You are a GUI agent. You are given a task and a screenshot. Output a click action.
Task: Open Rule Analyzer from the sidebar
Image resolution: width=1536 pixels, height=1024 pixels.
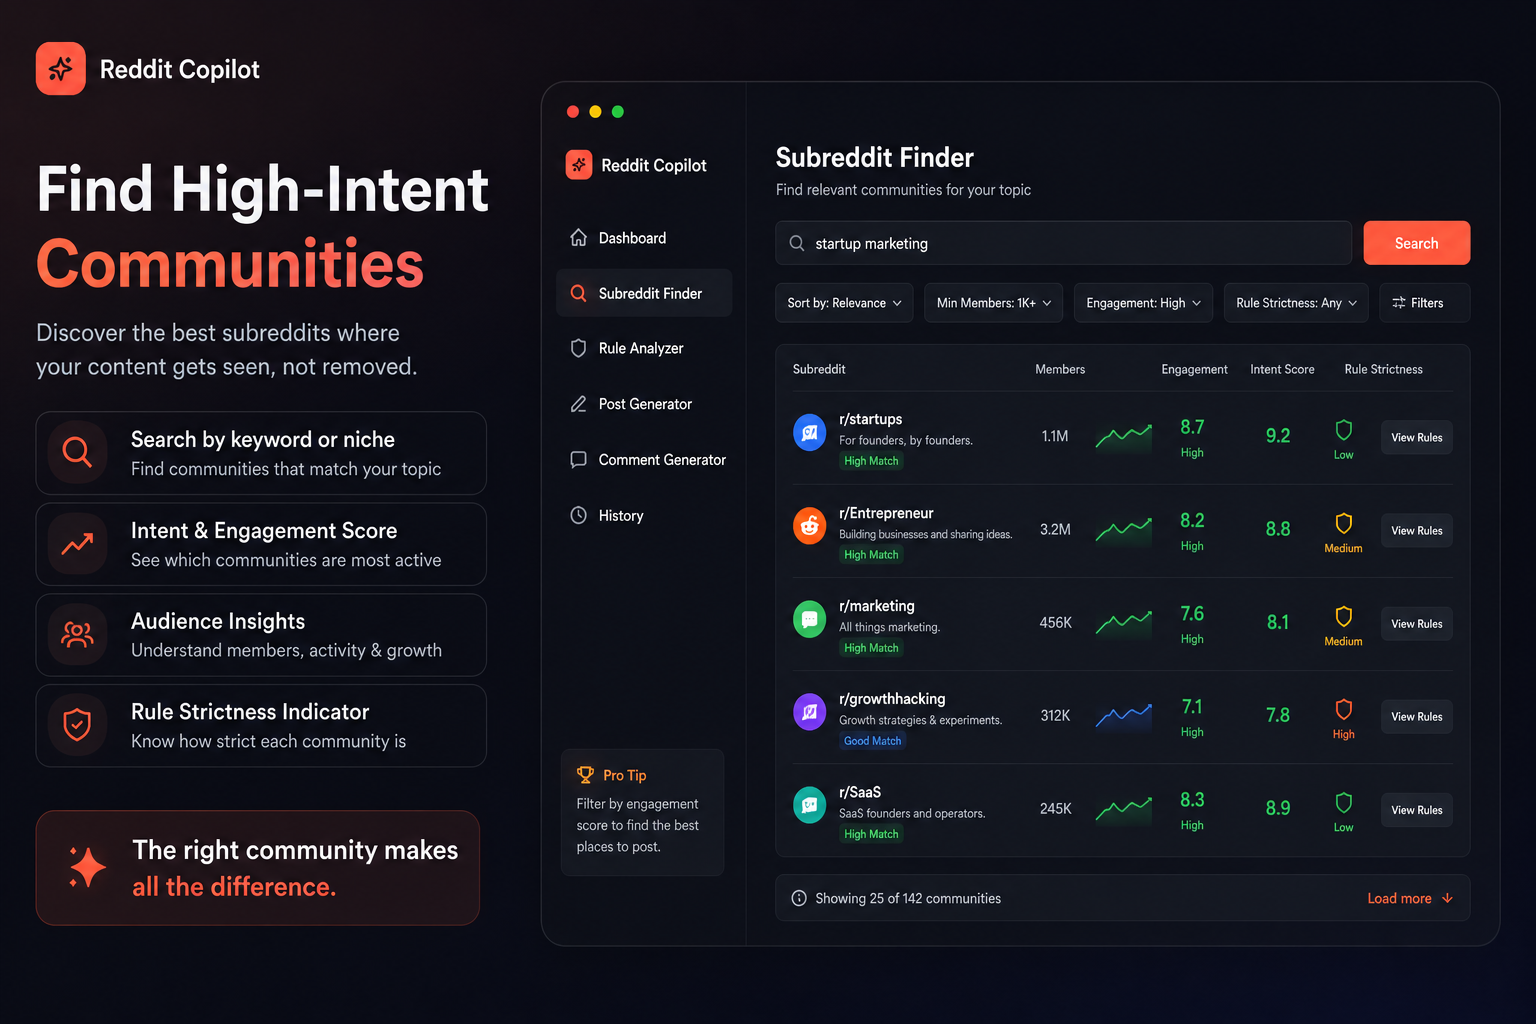[x=644, y=348]
